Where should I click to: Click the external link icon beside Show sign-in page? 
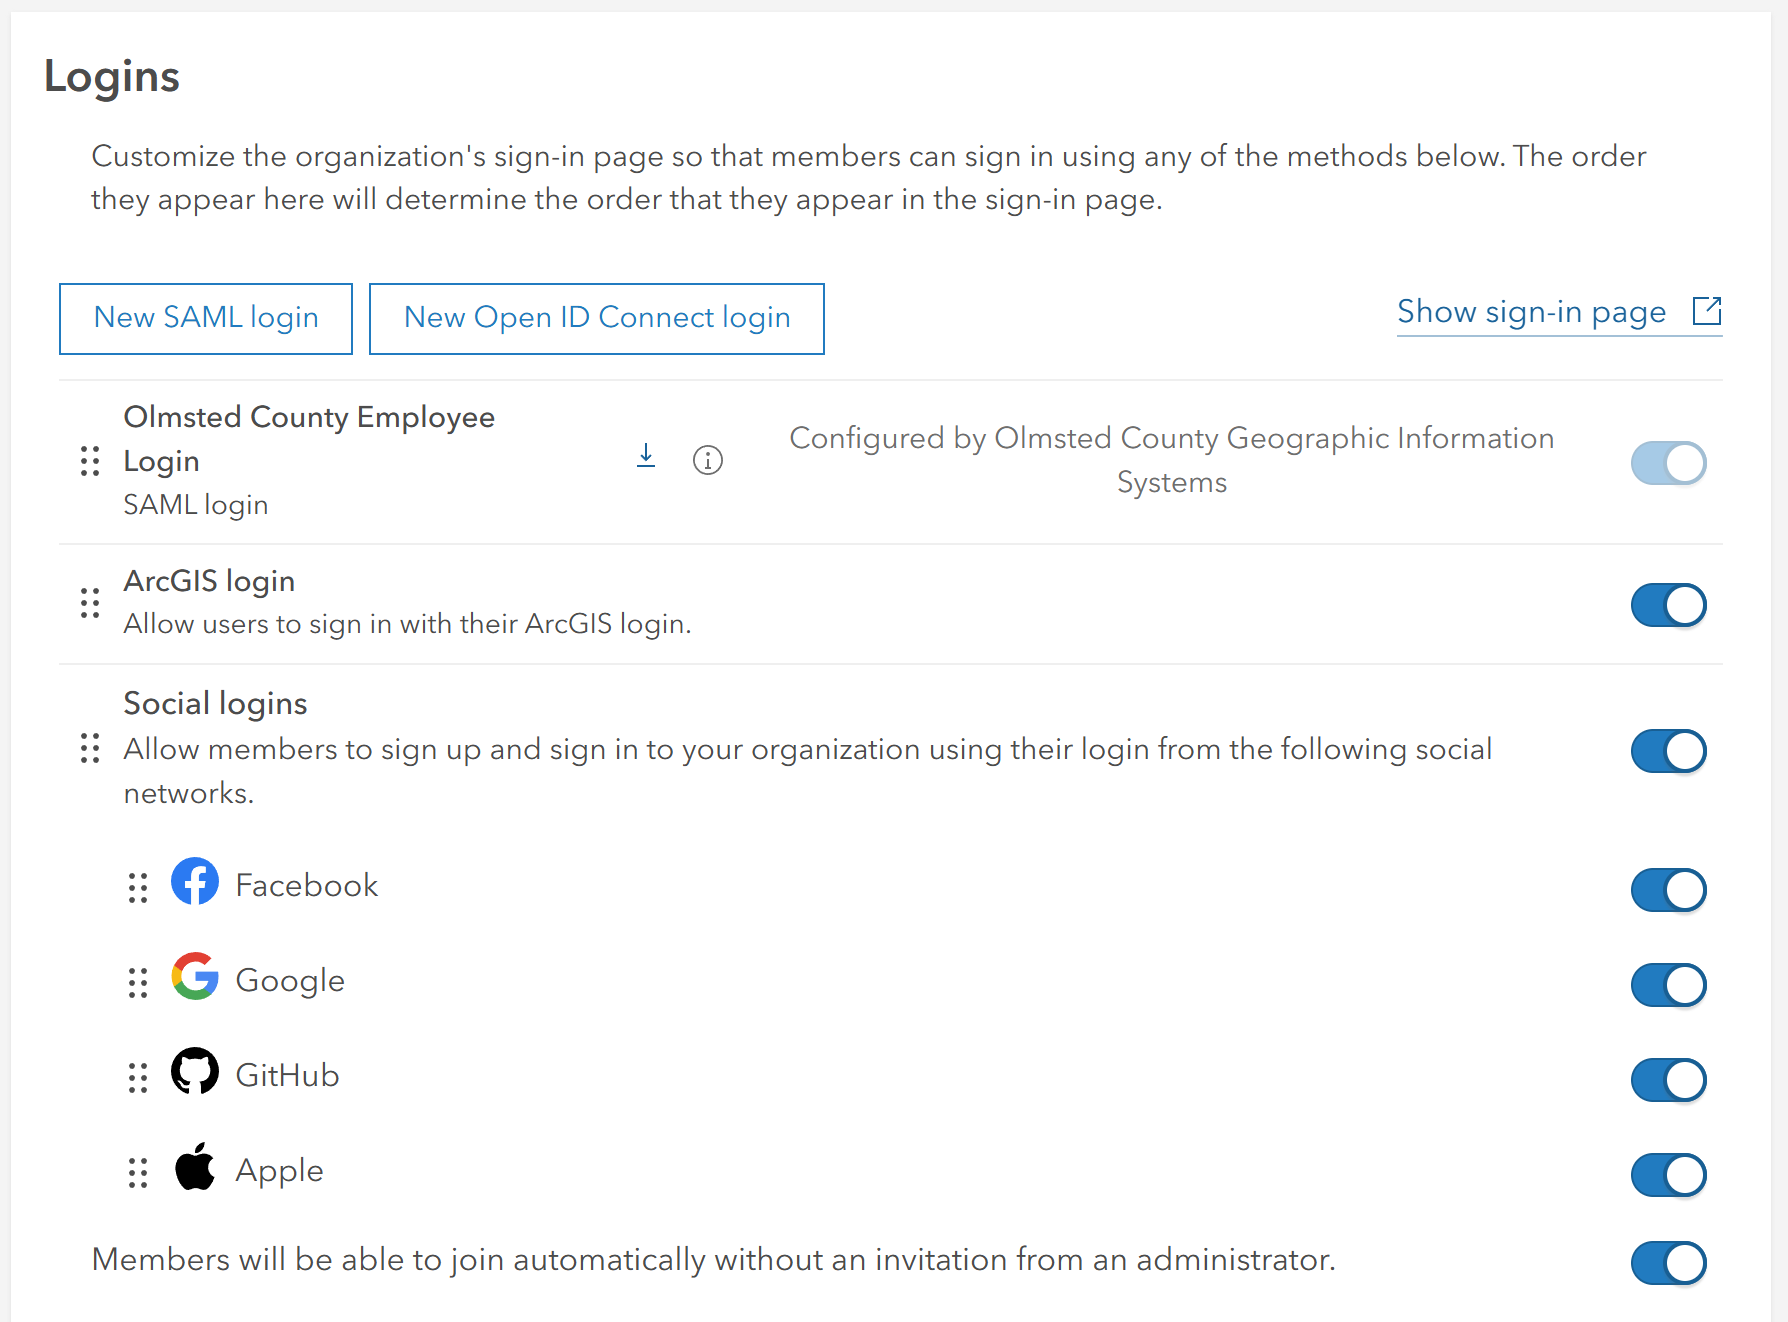1707,311
